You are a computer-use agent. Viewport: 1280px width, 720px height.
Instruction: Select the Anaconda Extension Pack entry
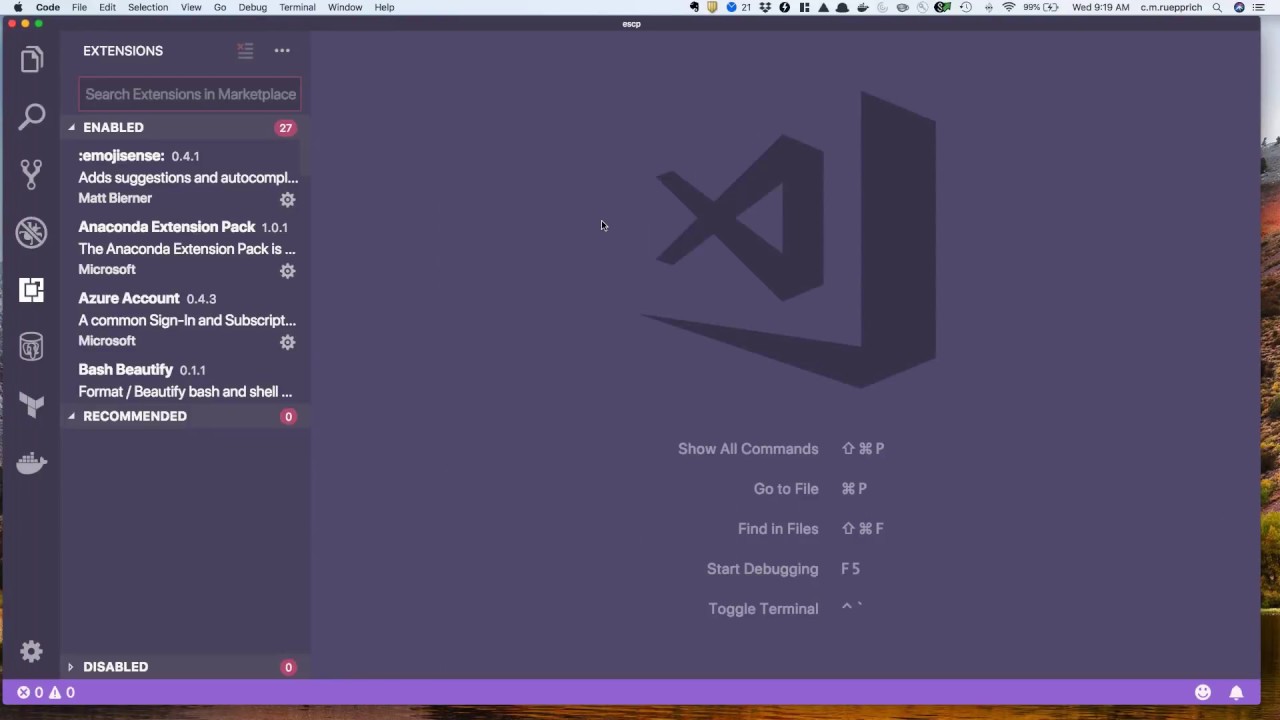coord(186,248)
